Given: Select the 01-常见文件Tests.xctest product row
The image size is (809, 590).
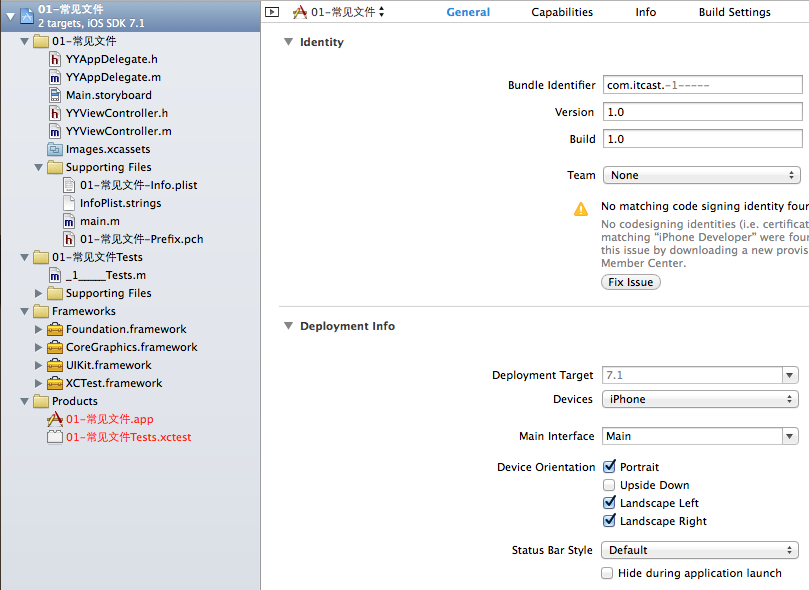Looking at the screenshot, I should [x=131, y=437].
